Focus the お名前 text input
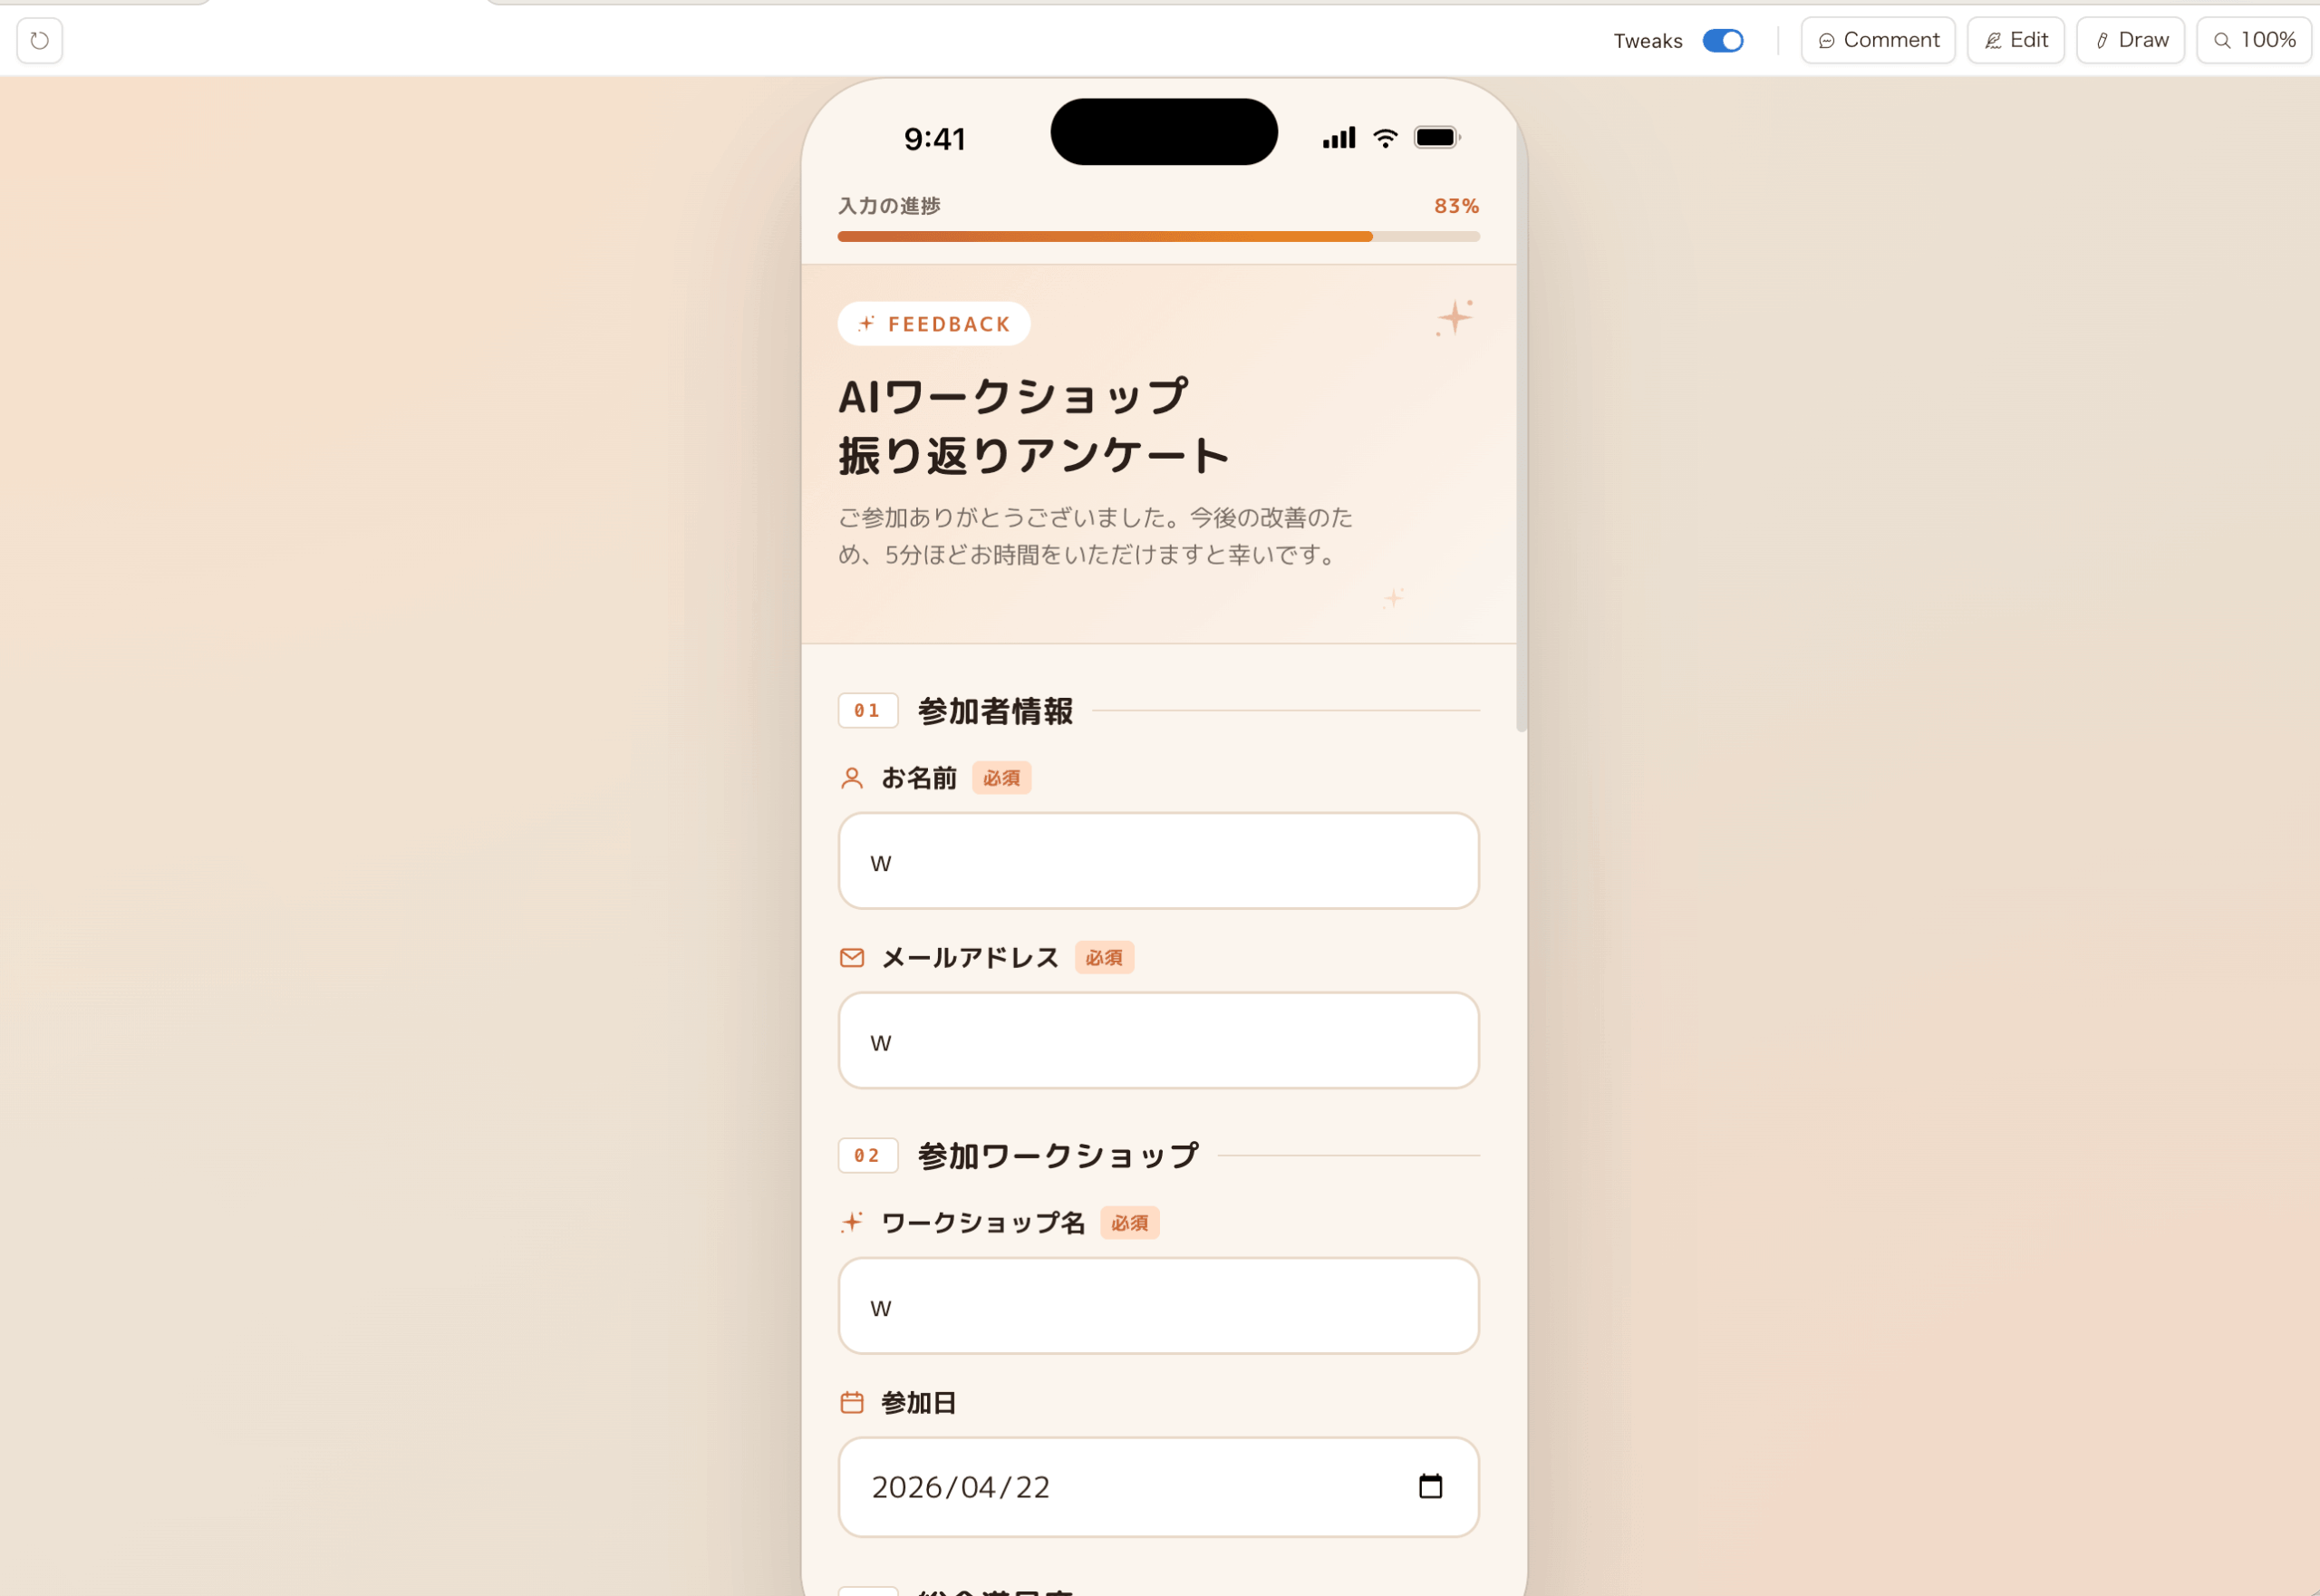Viewport: 2320px width, 1596px height. pyautogui.click(x=1158, y=861)
